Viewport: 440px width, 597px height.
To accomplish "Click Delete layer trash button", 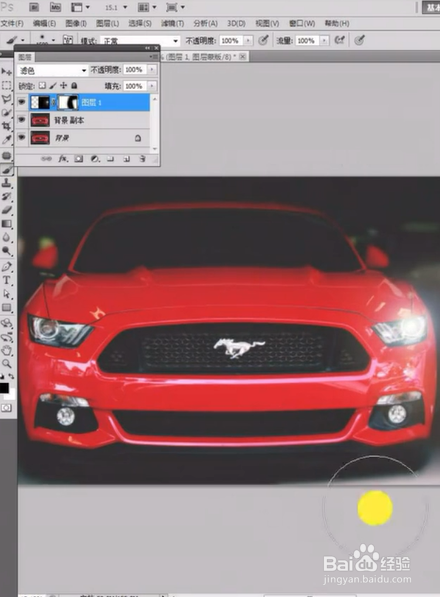I will (x=142, y=159).
